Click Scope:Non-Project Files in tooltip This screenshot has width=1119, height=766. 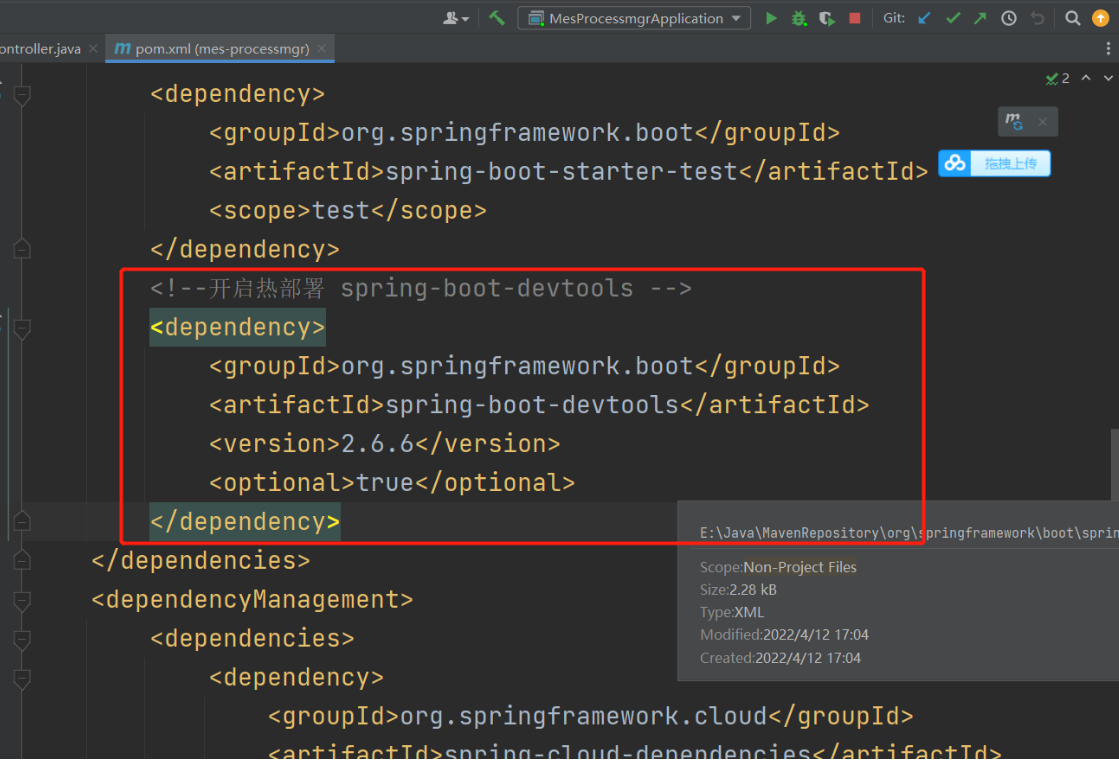coord(778,568)
